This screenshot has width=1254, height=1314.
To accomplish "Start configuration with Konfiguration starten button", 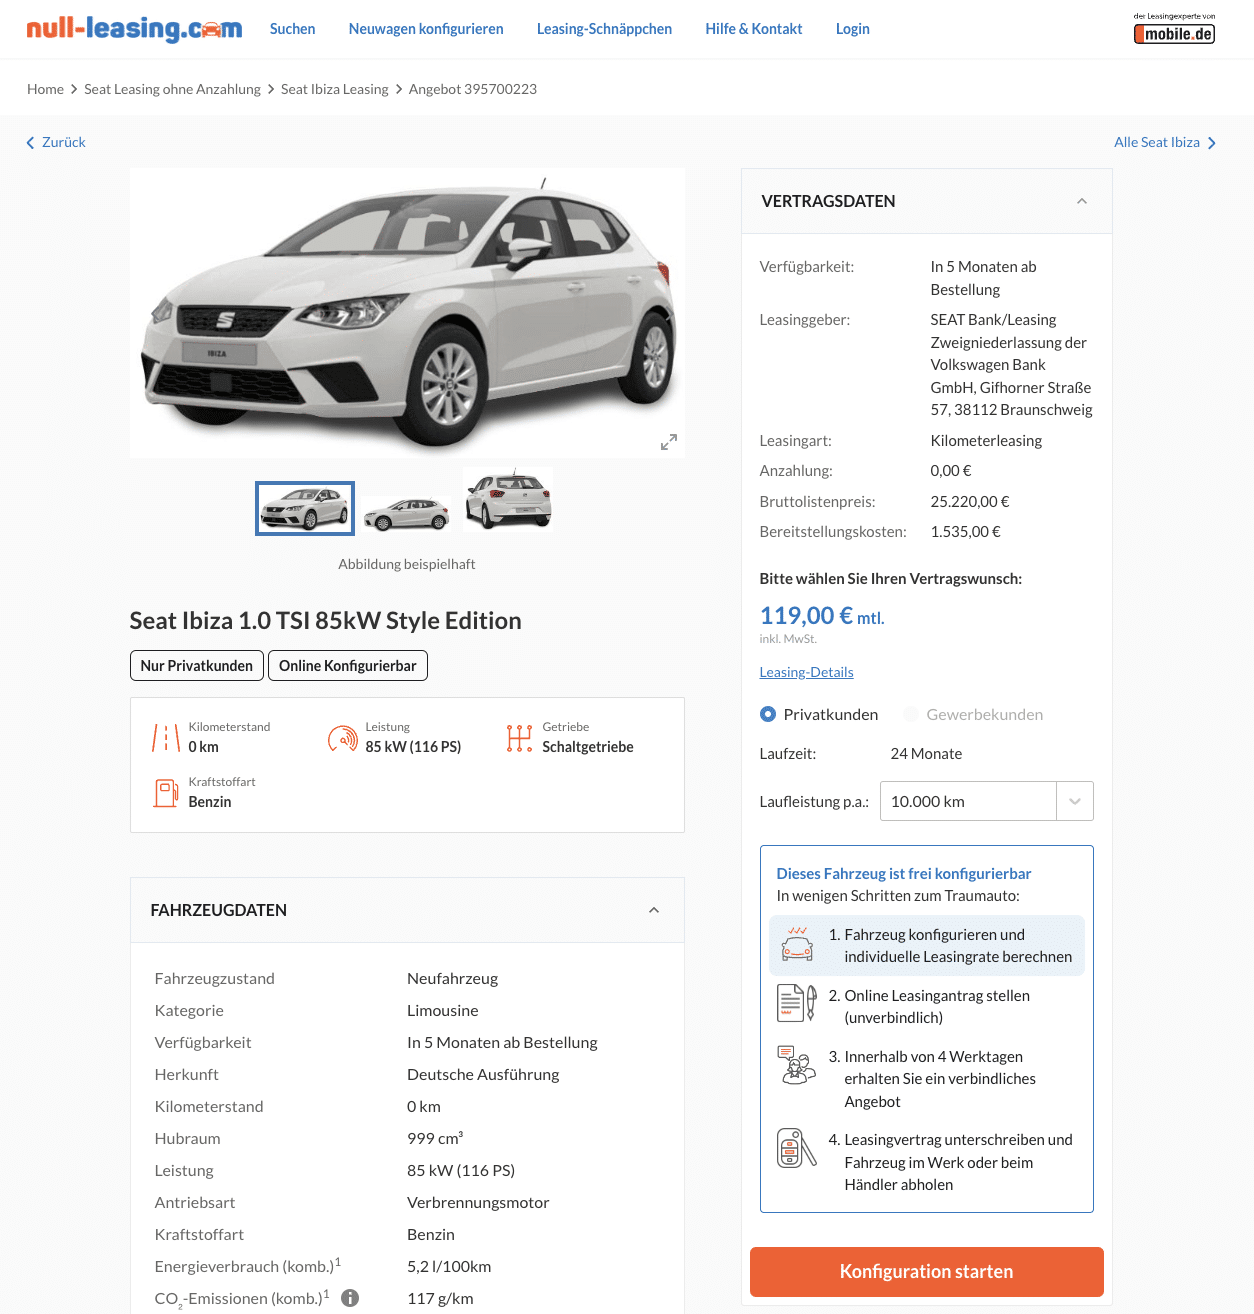I will tap(926, 1272).
